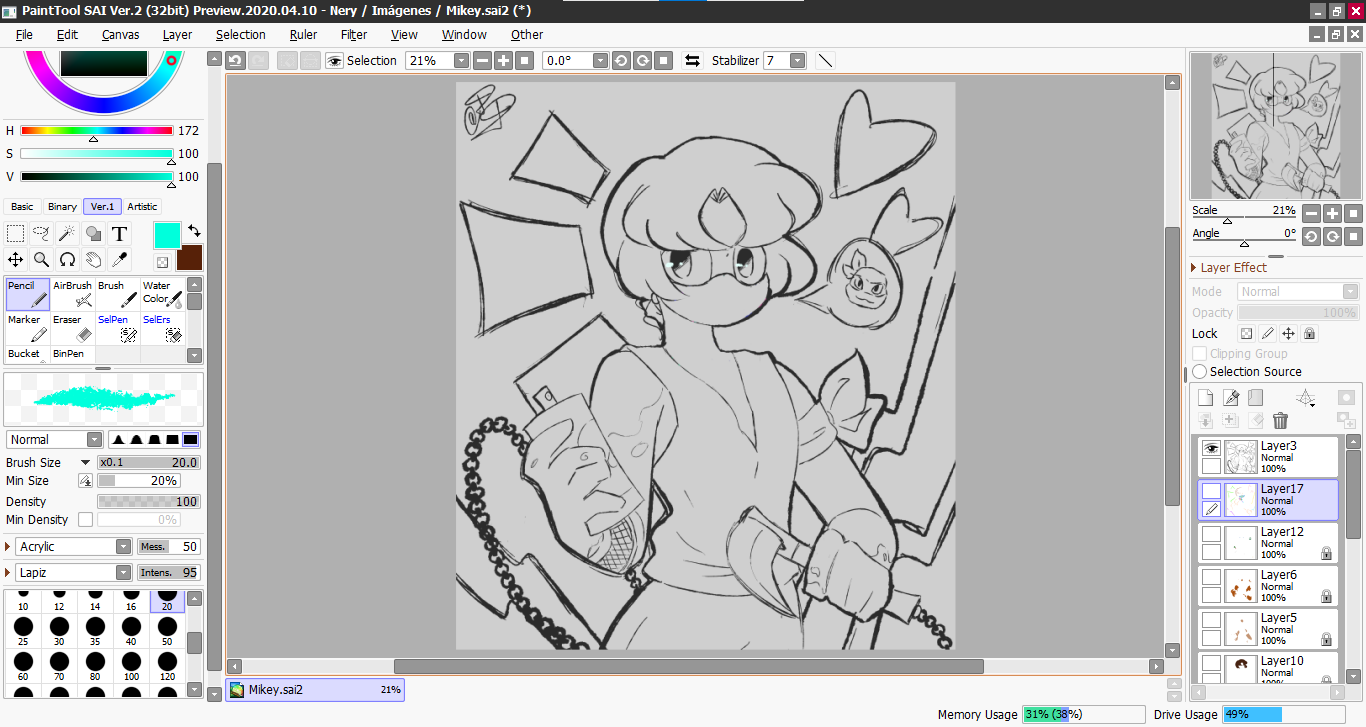
Task: Adjust the Brush Size slider
Action: [x=148, y=463]
